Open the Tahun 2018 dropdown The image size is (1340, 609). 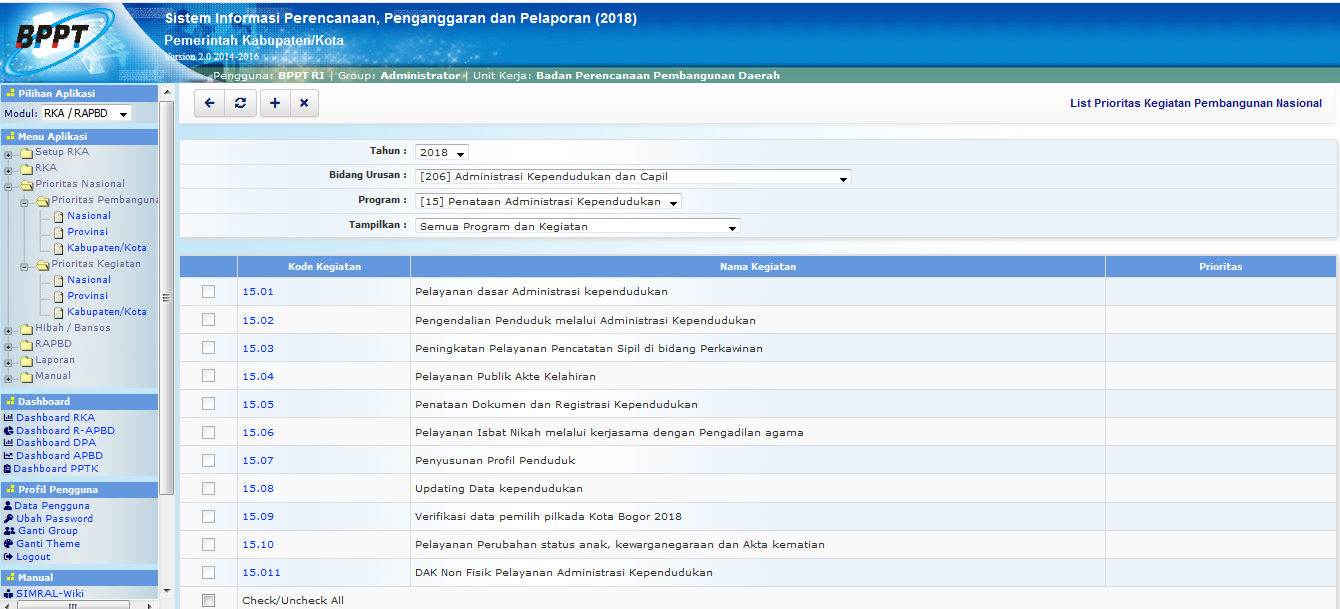pyautogui.click(x=442, y=153)
